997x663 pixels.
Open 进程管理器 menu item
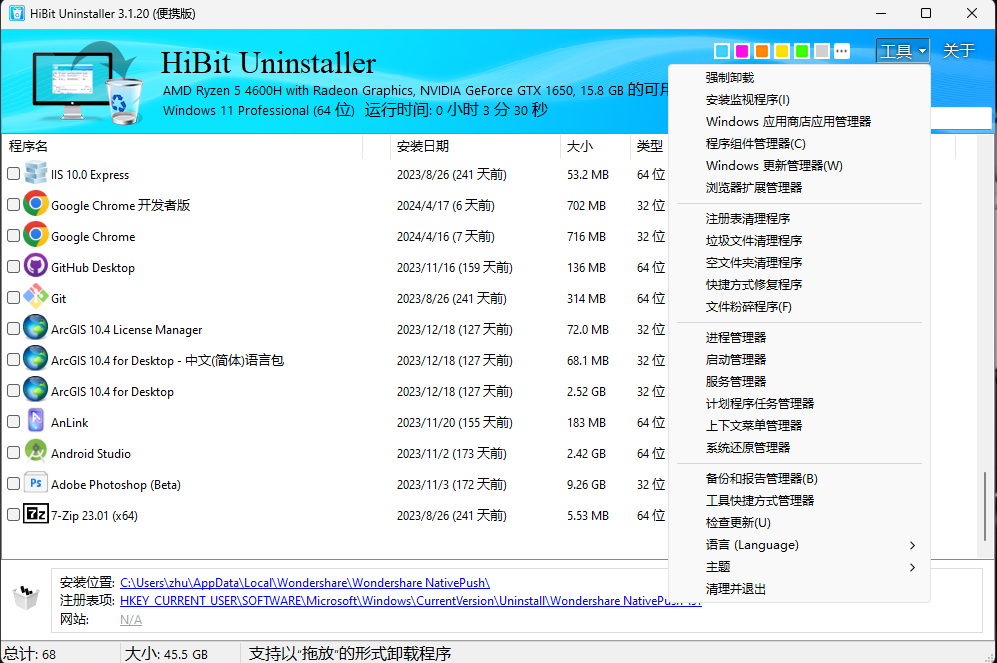(799, 338)
